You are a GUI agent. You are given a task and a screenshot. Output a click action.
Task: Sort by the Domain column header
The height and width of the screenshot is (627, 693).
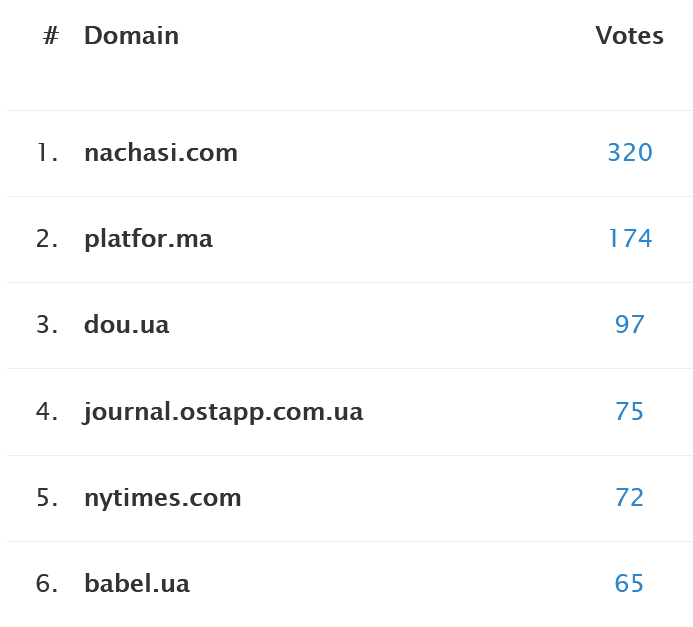[131, 36]
